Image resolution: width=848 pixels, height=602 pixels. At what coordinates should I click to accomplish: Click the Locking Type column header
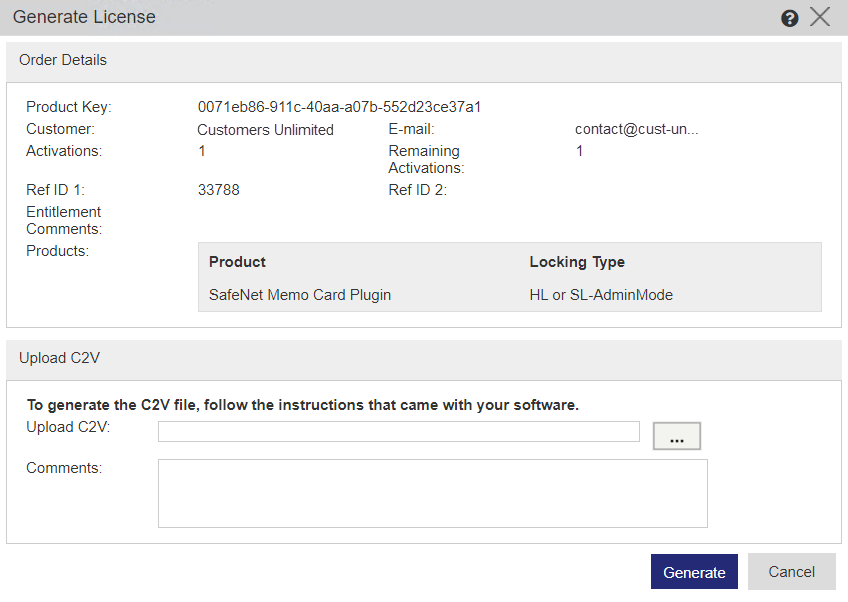pyautogui.click(x=577, y=261)
